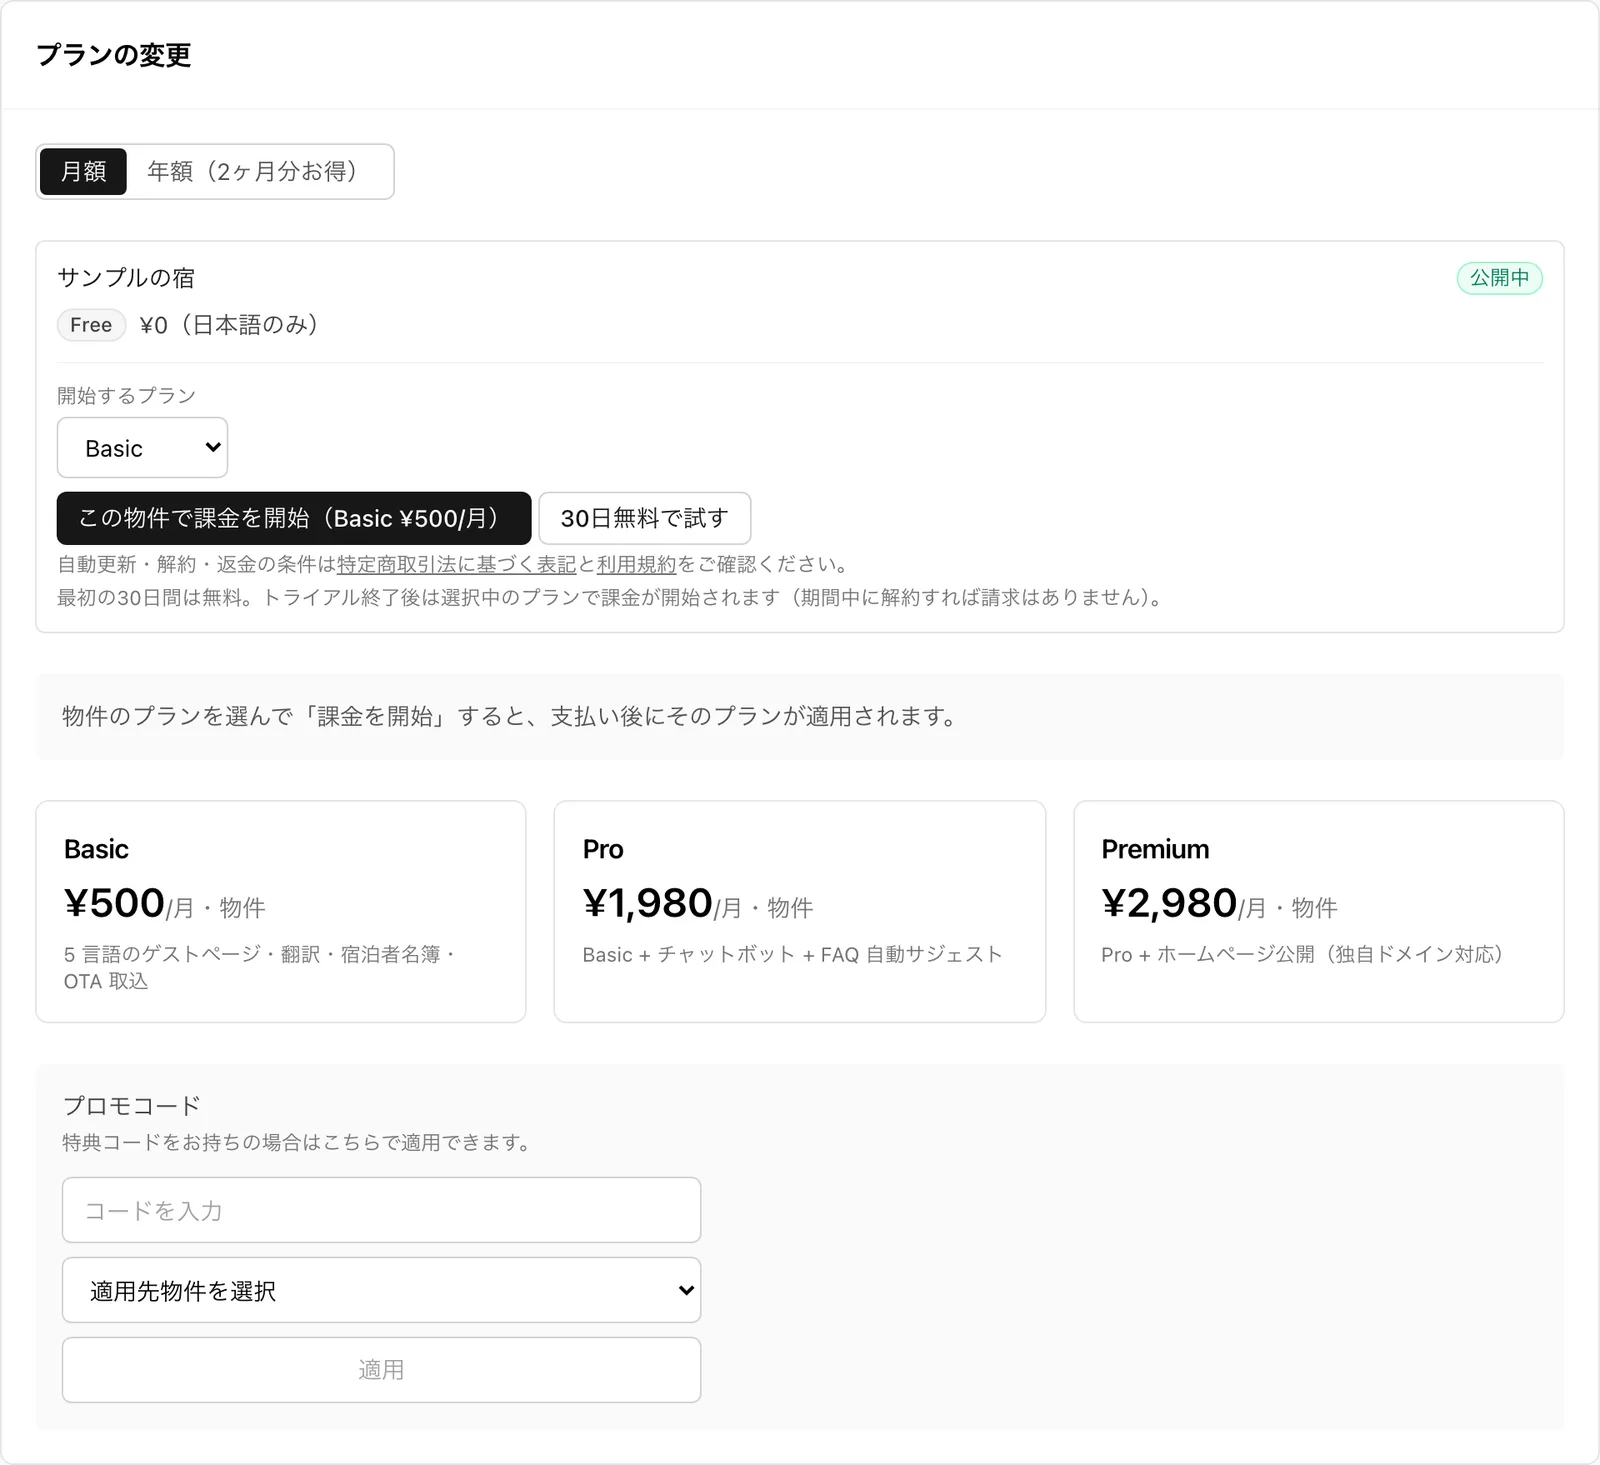Click the サンプルの宿 property name
This screenshot has height=1465, width=1600.
(126, 278)
